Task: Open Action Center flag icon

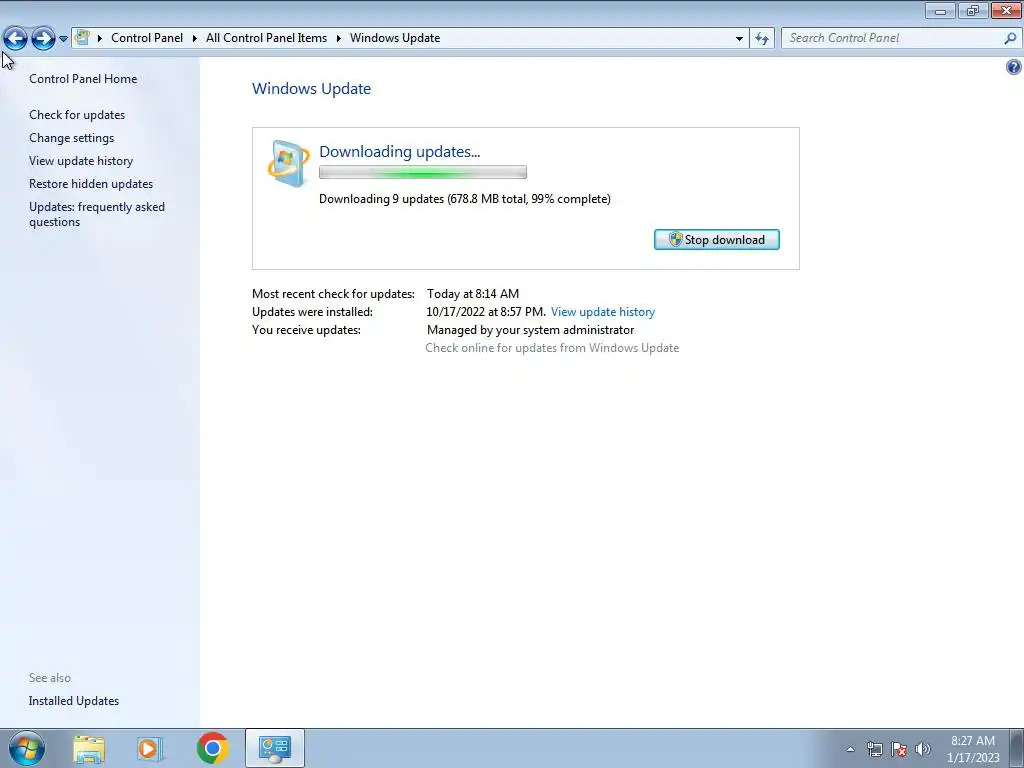Action: pos(899,749)
